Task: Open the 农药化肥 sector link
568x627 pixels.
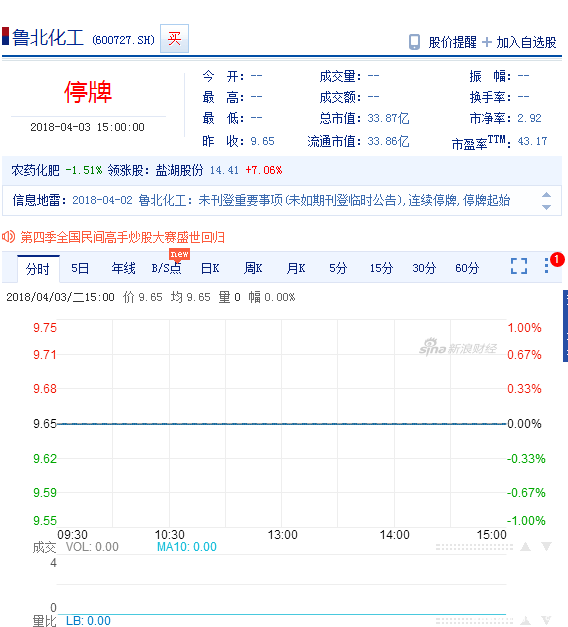Action: 35,170
